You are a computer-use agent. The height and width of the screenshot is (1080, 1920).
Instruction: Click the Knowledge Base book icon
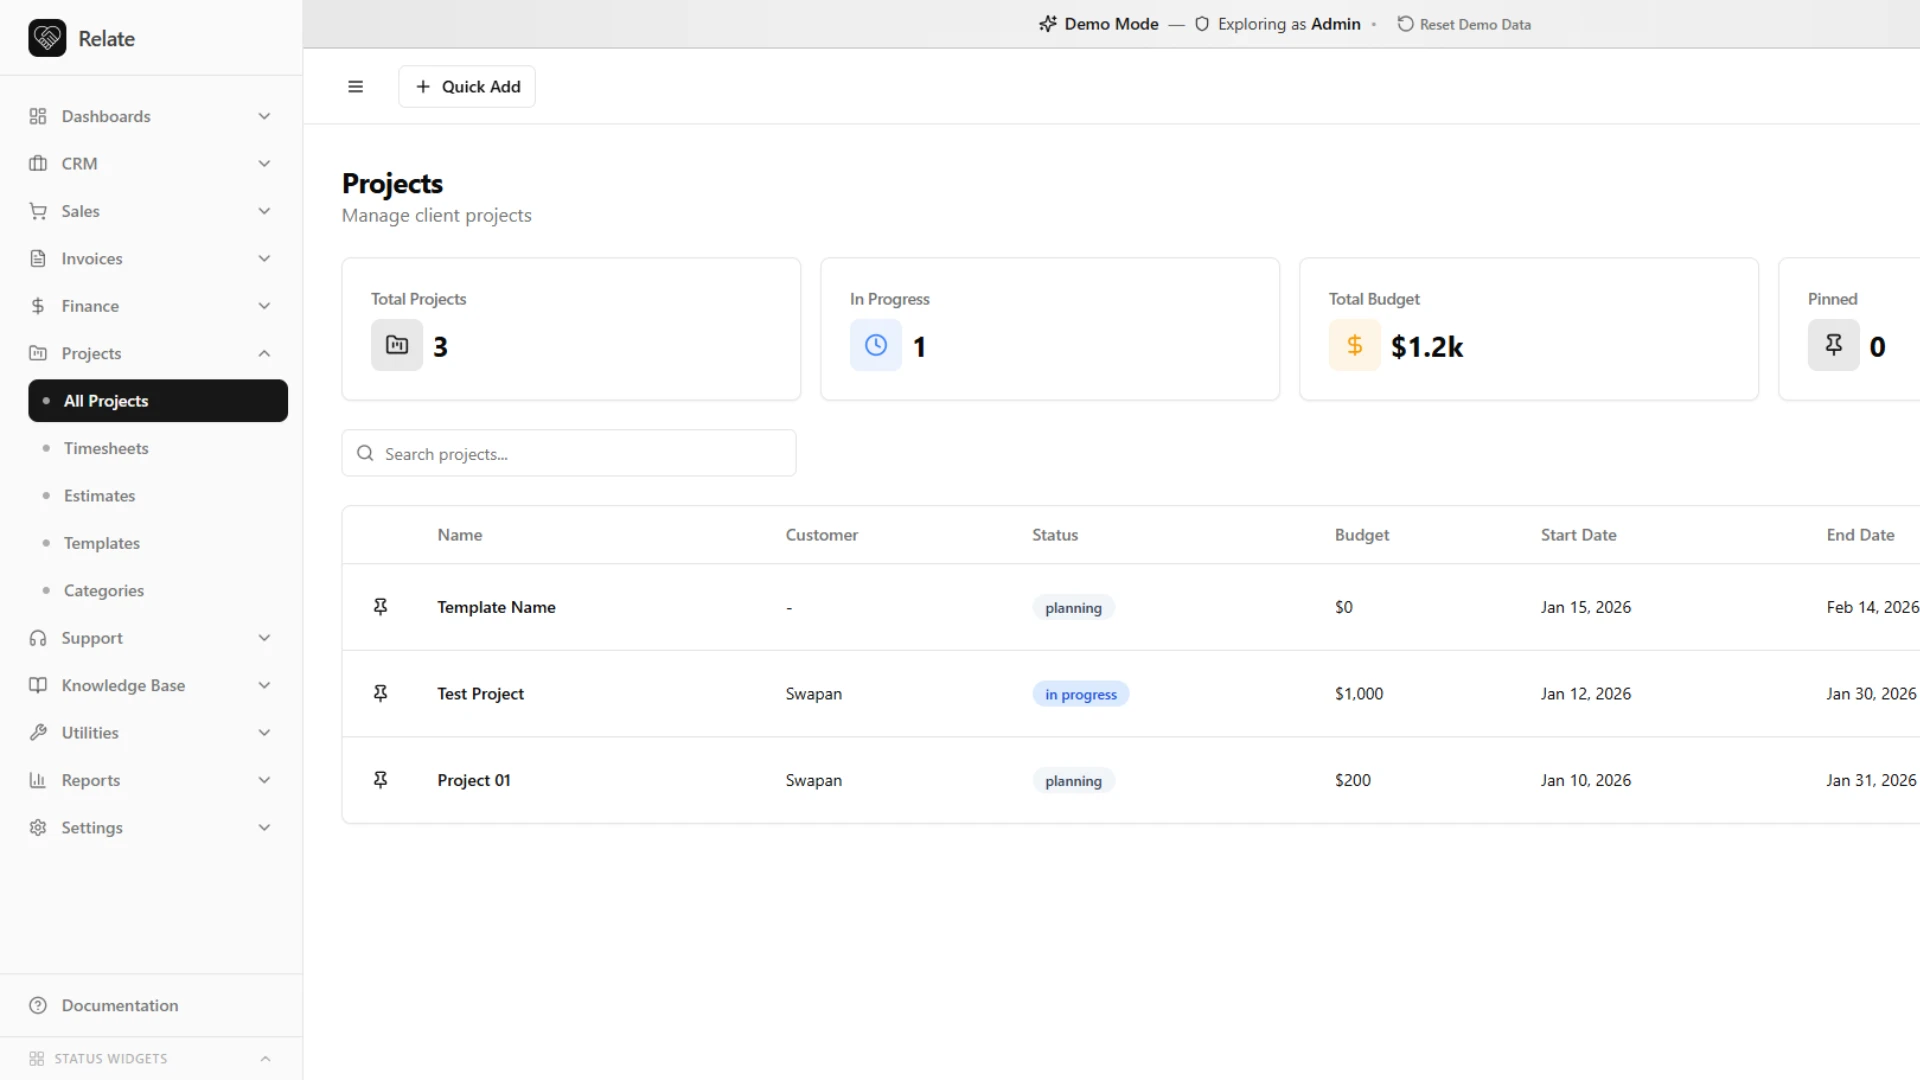tap(38, 685)
